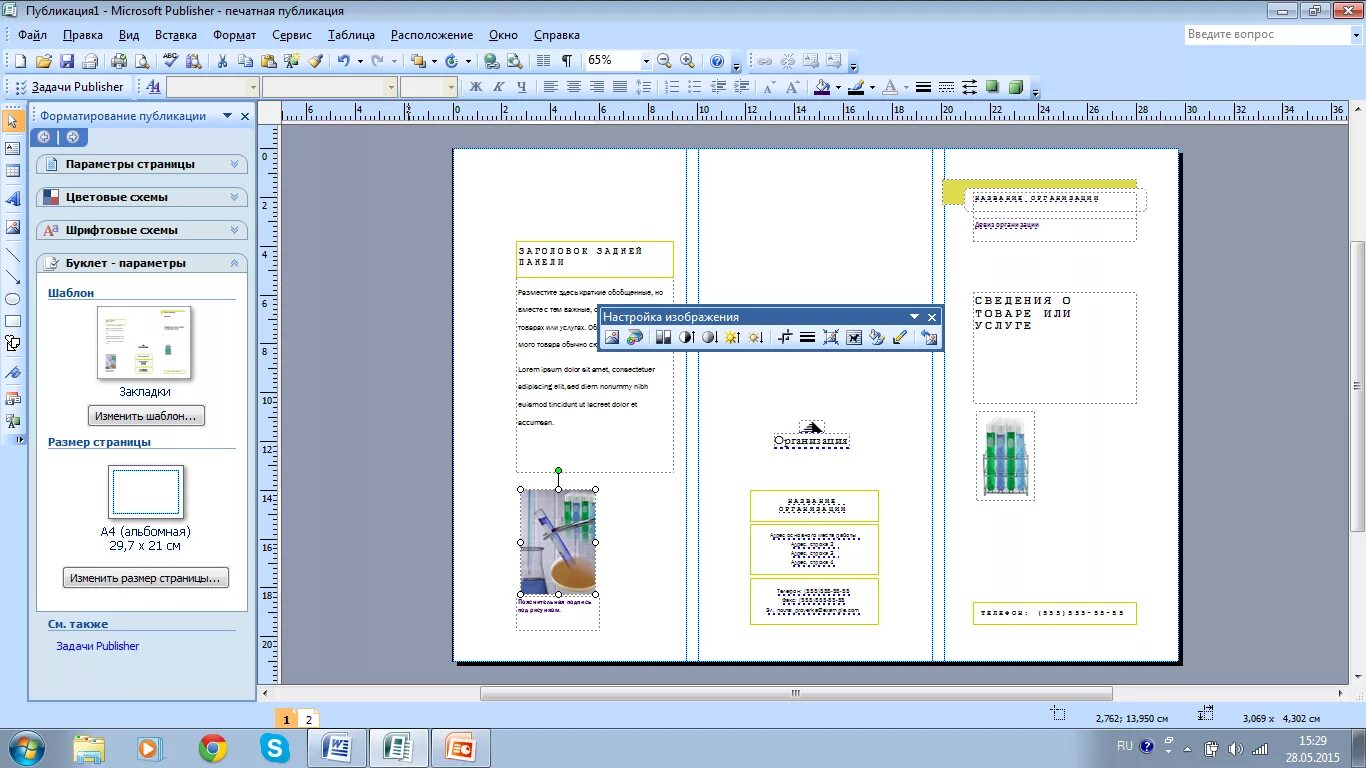The image size is (1366, 768).
Task: Click Reset Picture in Picture toolbar
Action: click(929, 338)
